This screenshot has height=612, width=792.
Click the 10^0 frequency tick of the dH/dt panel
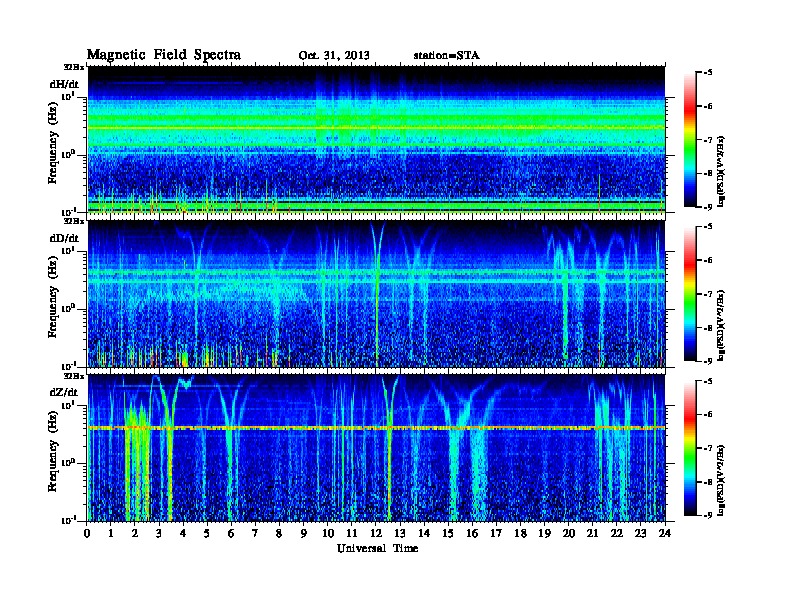(68, 154)
